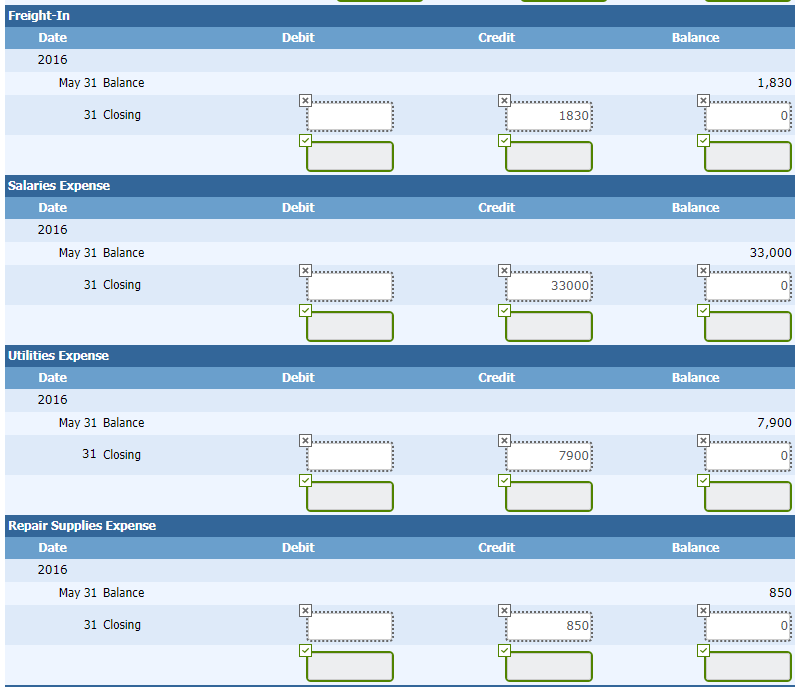Click the 31 Closing label in Freight-In
This screenshot has width=795, height=687.
coord(112,115)
